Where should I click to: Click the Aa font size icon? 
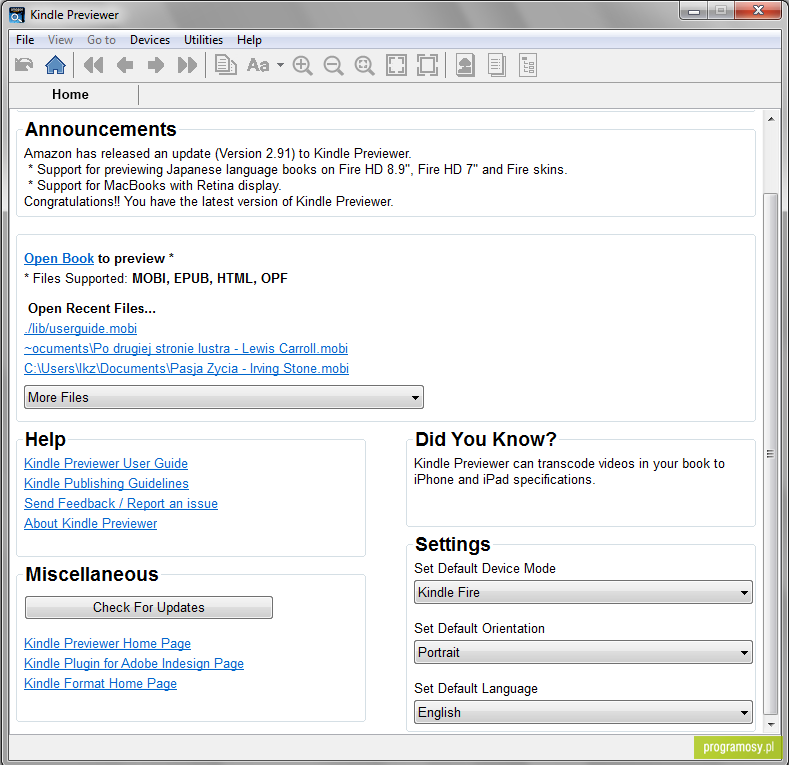258,65
